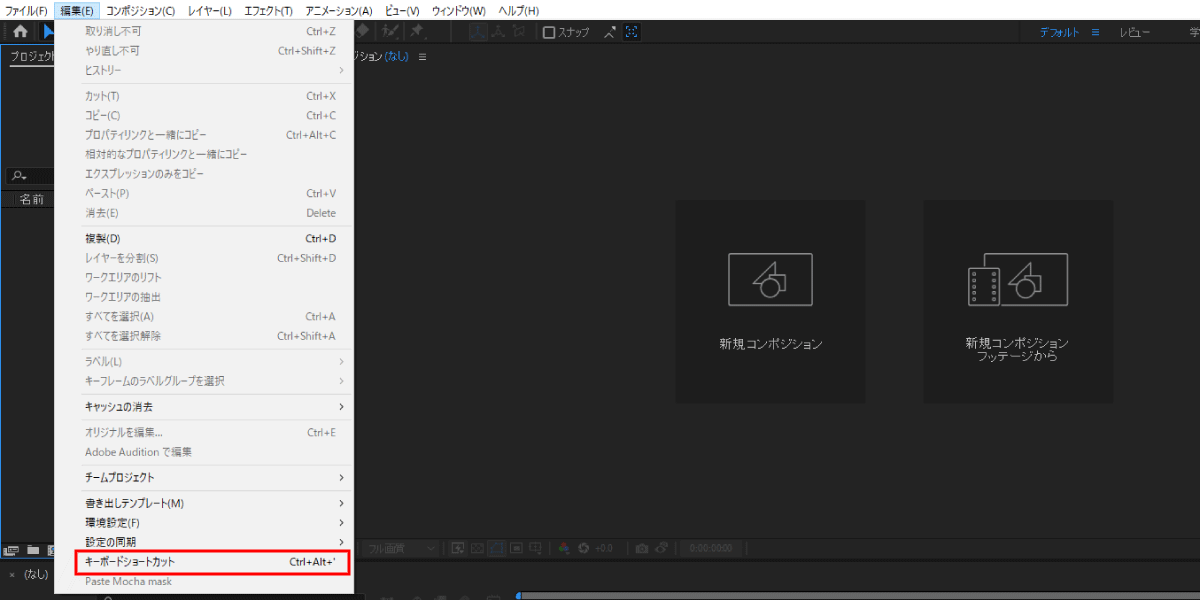Open the ウィンドウ(W) menu
Image resolution: width=1200 pixels, height=600 pixels.
point(459,10)
